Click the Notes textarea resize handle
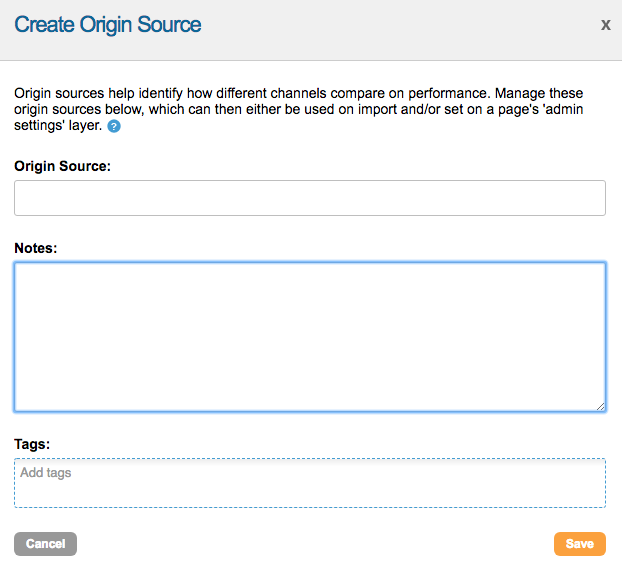The image size is (622, 572). click(600, 405)
